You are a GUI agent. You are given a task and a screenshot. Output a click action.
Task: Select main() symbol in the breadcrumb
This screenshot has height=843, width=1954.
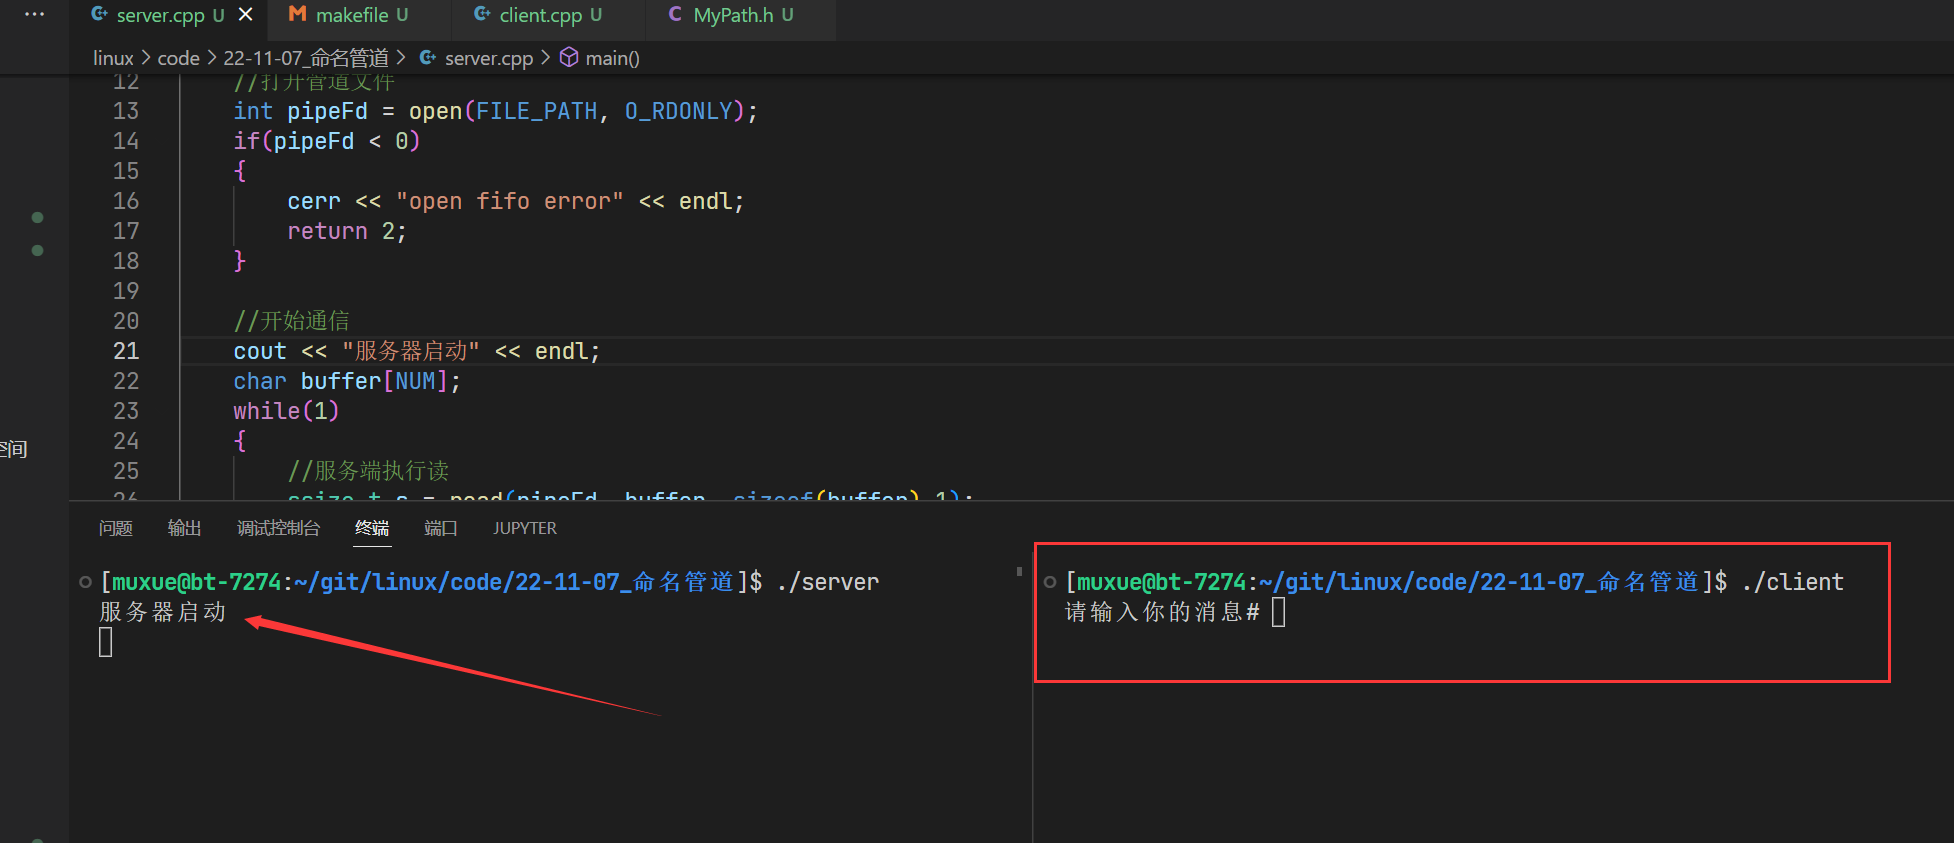coord(612,58)
